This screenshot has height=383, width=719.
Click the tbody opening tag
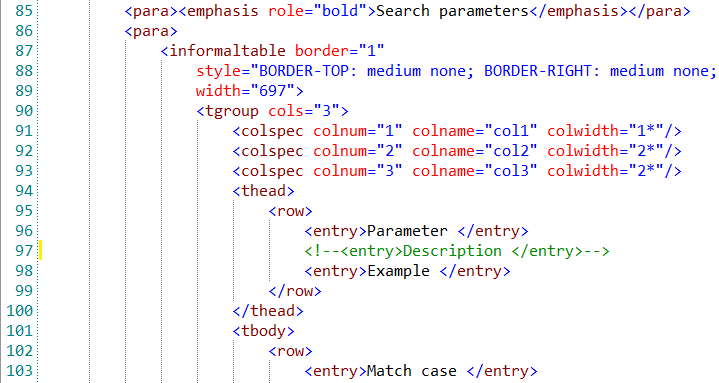[264, 331]
